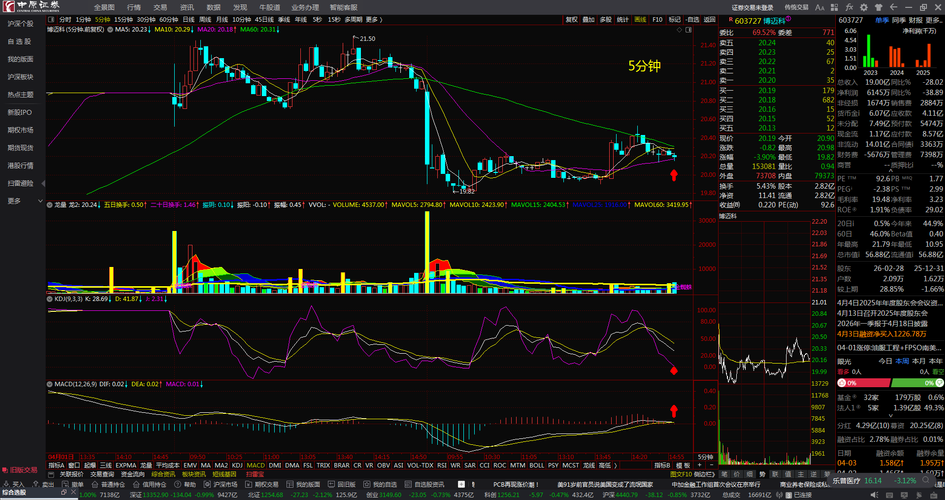Open 更多 periods dropdown after 多周期

[374, 19]
